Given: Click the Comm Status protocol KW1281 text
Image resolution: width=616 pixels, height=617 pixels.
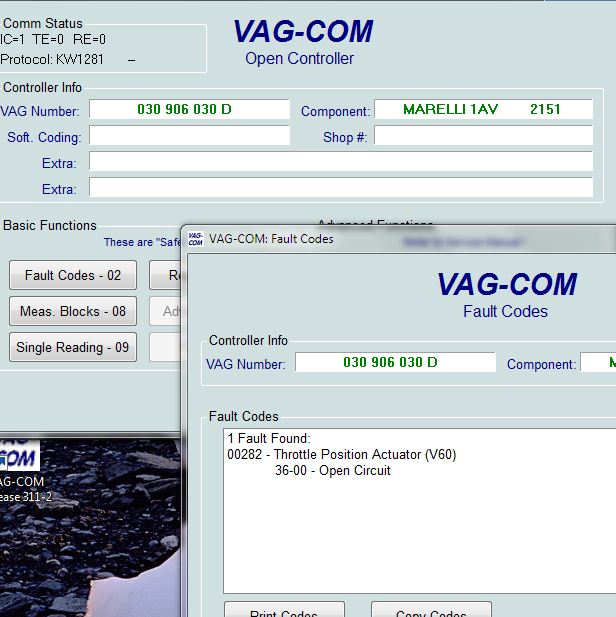Looking at the screenshot, I should tap(52, 59).
